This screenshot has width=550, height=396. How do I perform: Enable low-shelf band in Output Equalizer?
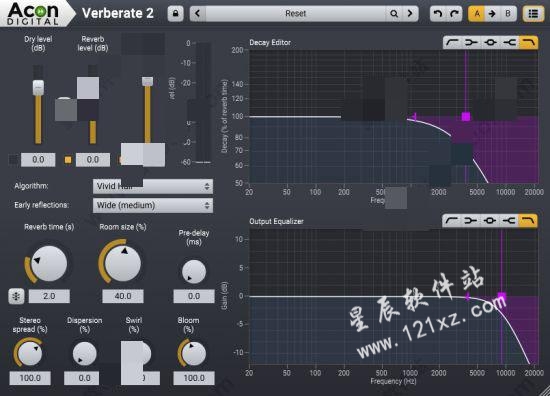[x=471, y=221]
